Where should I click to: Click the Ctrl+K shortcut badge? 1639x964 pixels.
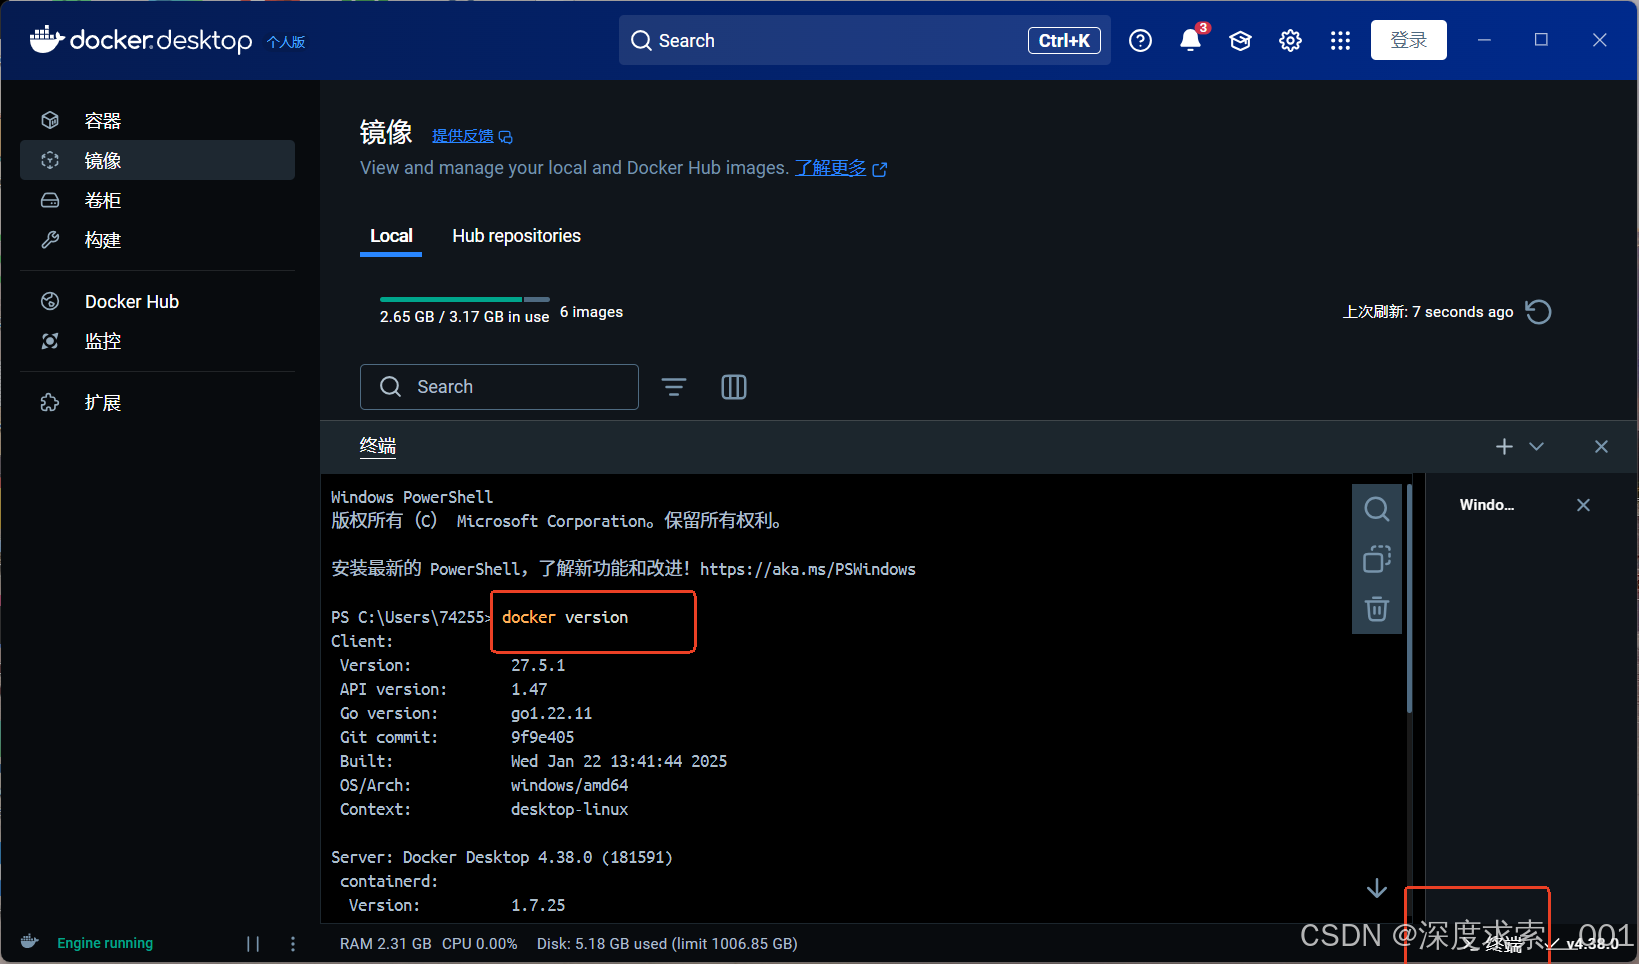(x=1064, y=41)
